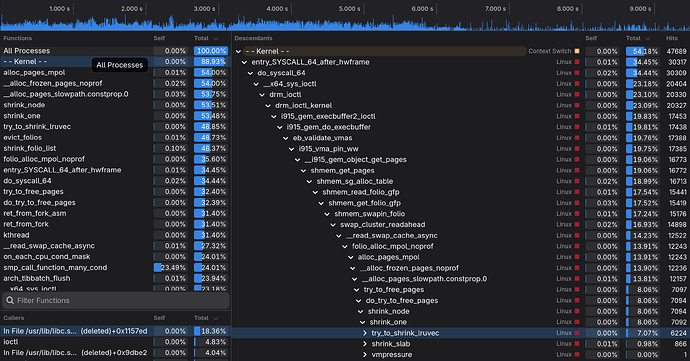Click the red Linux marker beside do_syscall_64
690x361 pixels.
[577, 73]
